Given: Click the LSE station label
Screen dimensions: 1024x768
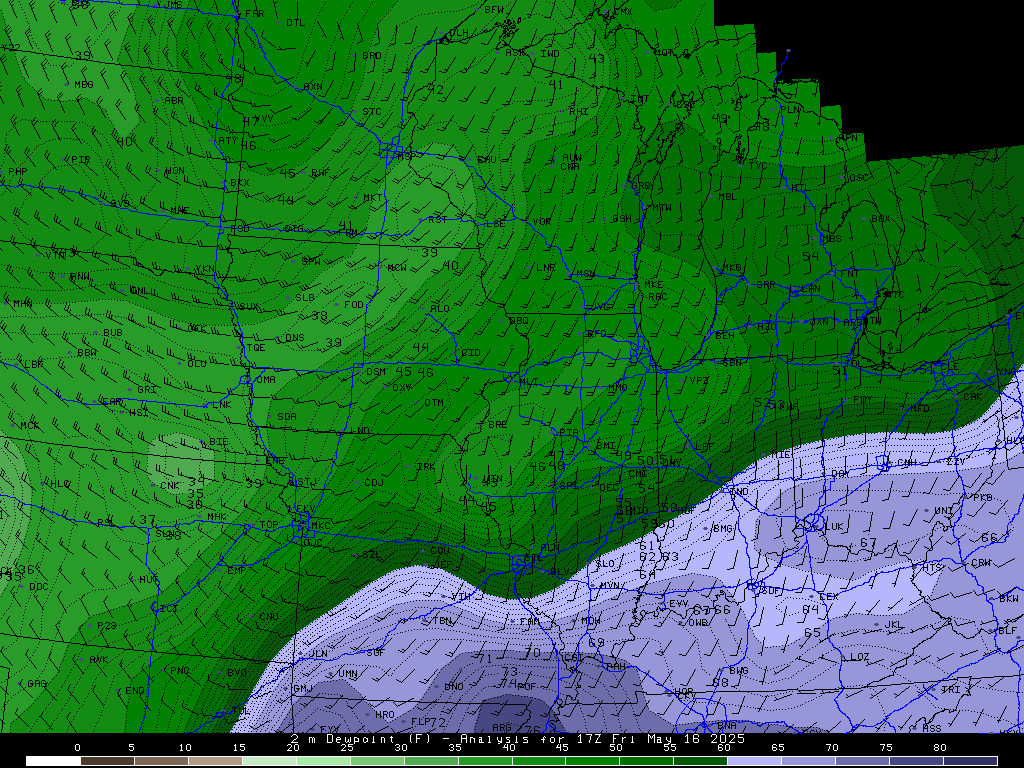Looking at the screenshot, I should [x=495, y=223].
